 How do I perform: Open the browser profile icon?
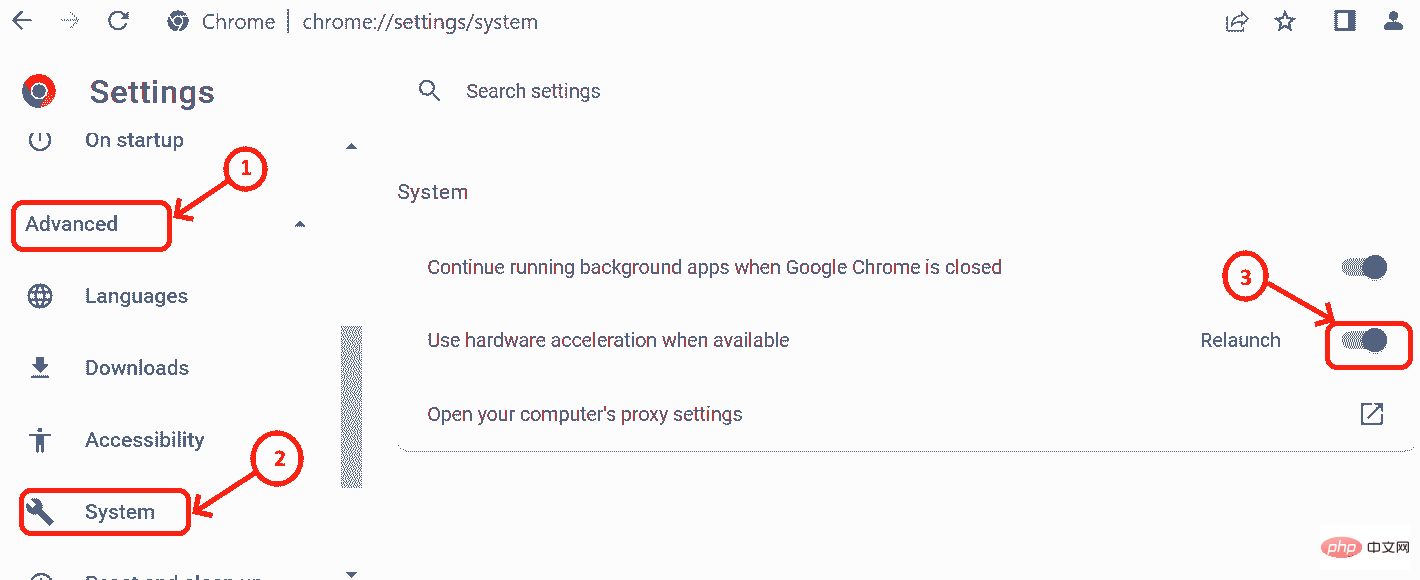(x=1394, y=21)
